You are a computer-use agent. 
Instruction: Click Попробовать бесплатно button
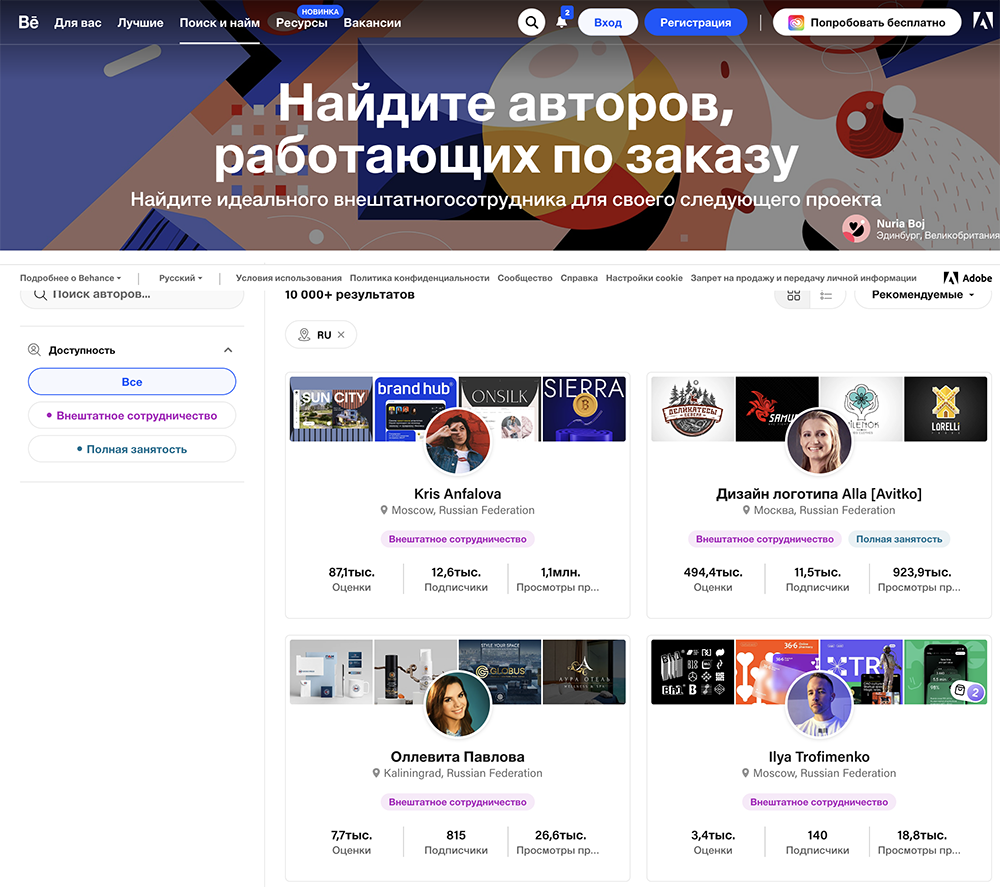point(867,22)
